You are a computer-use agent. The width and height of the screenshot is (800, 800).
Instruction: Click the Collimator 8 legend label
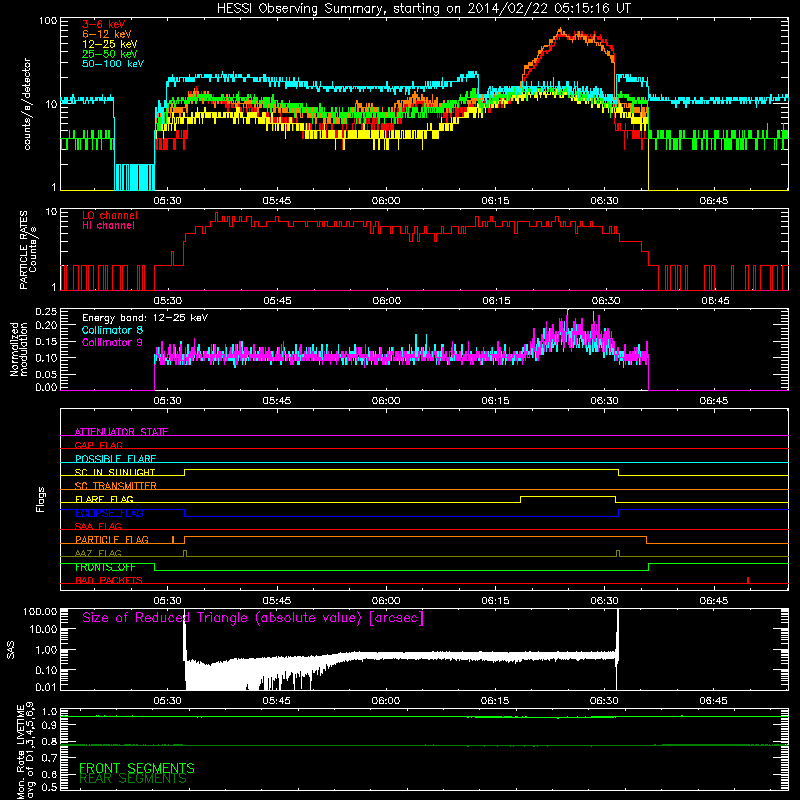112,330
